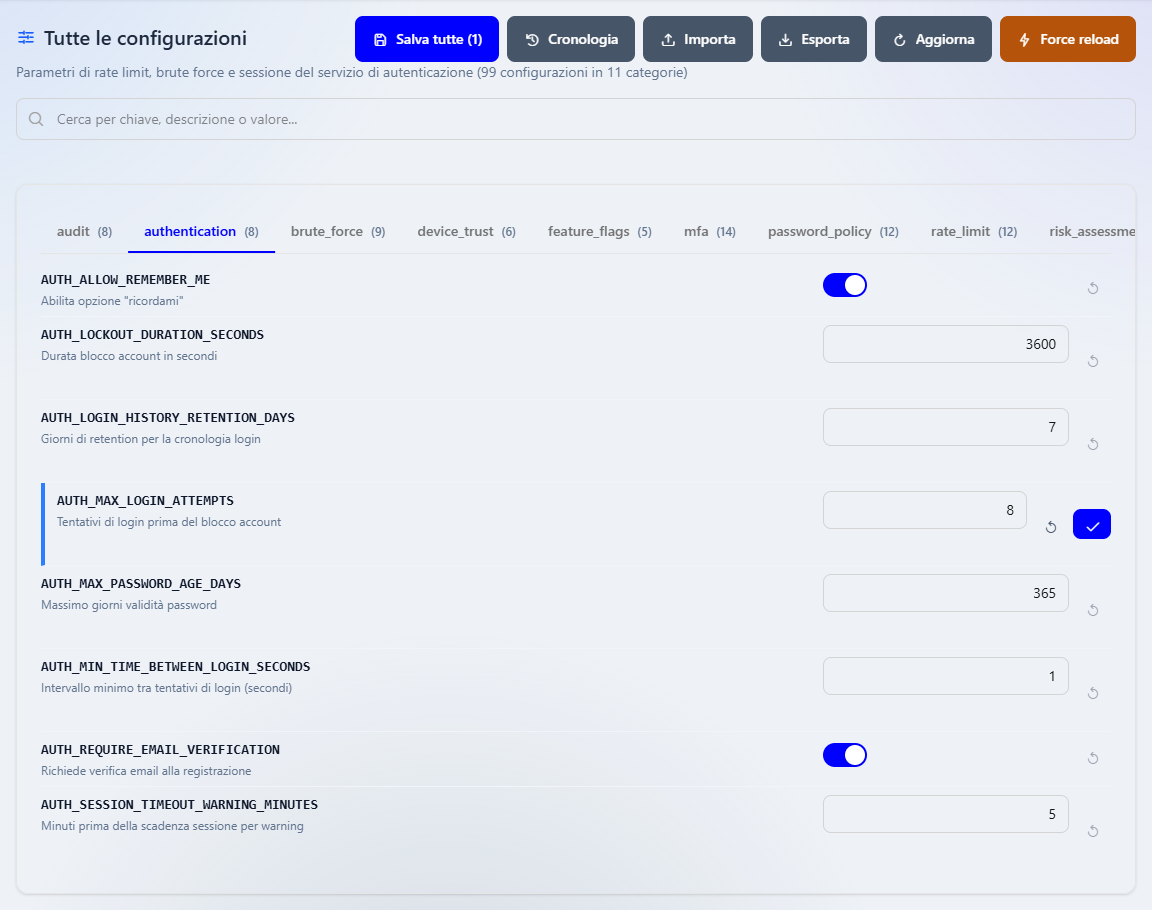1152x910 pixels.
Task: Open the device_trust tab
Action: point(467,231)
